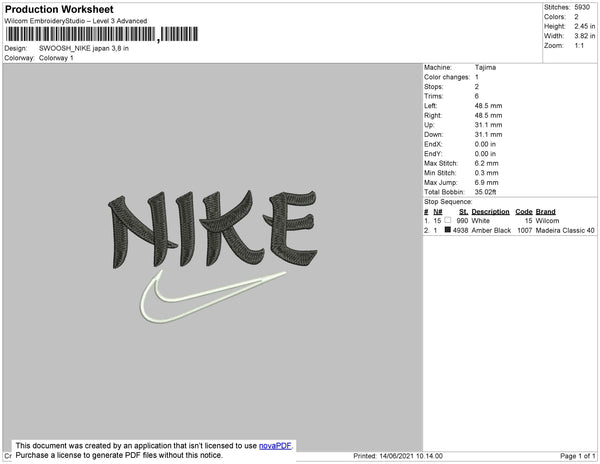The width and height of the screenshot is (600, 464).
Task: Select the Stitches value 5930
Action: pyautogui.click(x=582, y=7)
